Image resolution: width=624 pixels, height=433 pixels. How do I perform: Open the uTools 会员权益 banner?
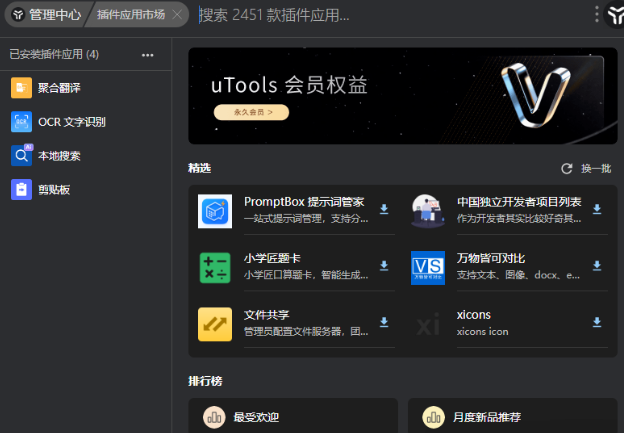[x=403, y=96]
